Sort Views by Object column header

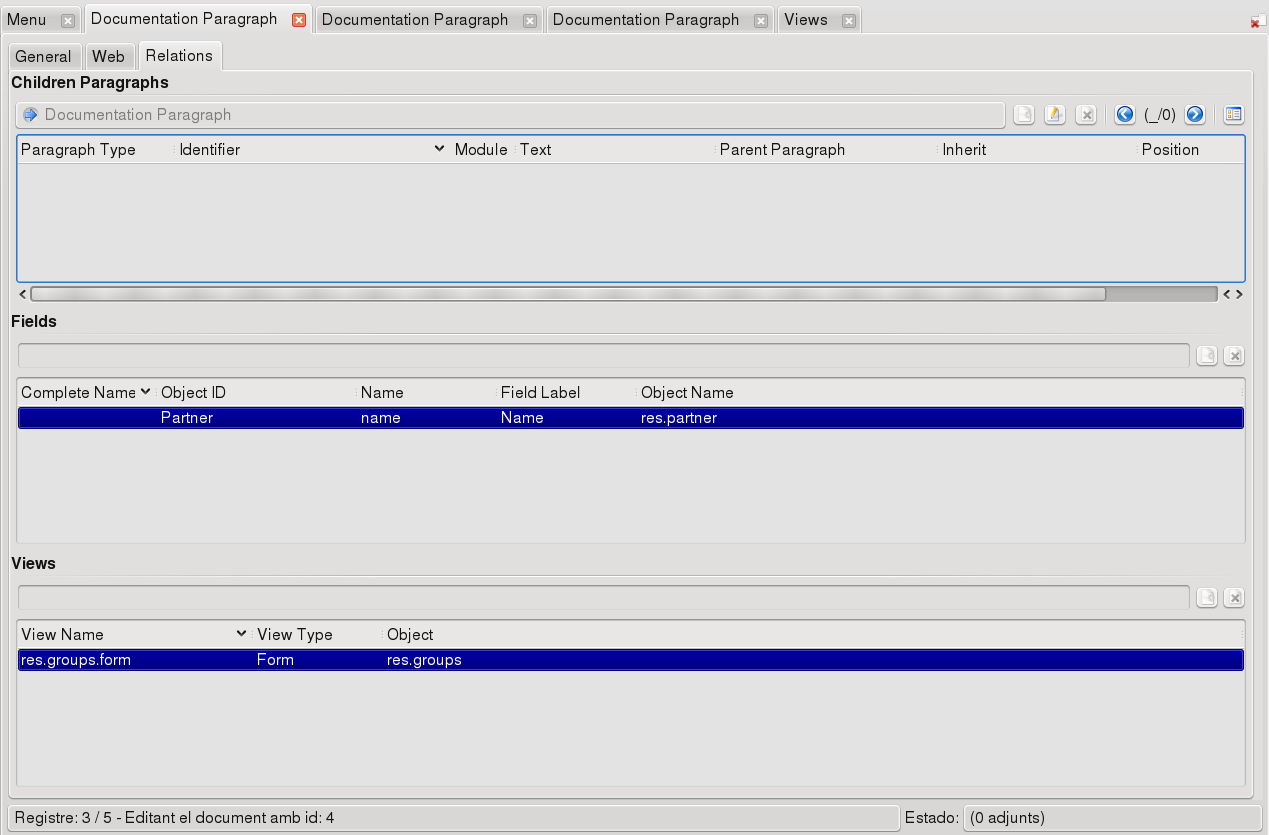pos(410,635)
